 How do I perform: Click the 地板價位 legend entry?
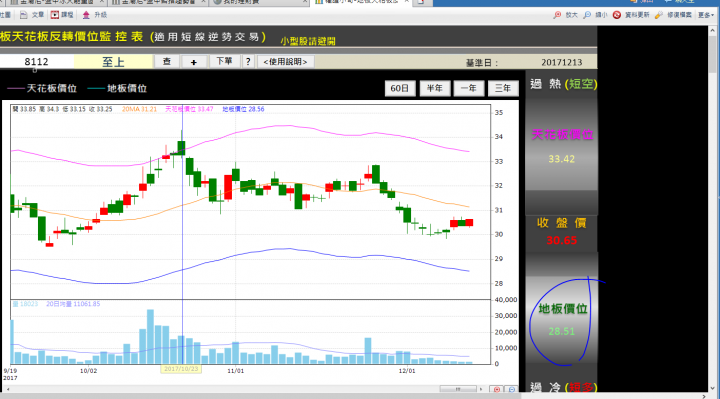(x=117, y=88)
